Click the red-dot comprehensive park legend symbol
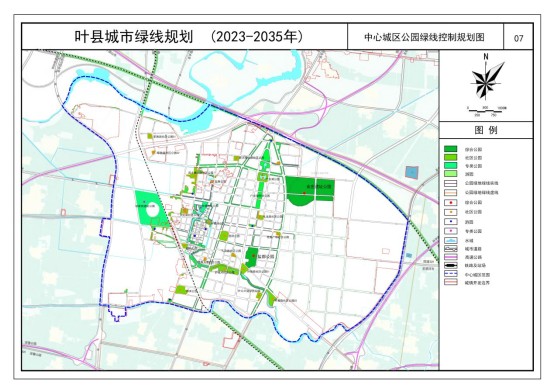The image size is (554, 392). coord(450,203)
